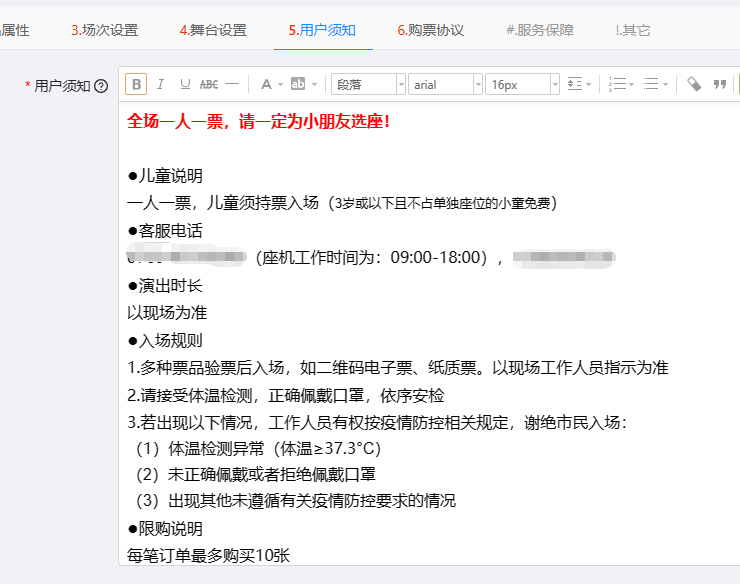Toggle underline formatting
740x584 pixels.
tap(185, 85)
